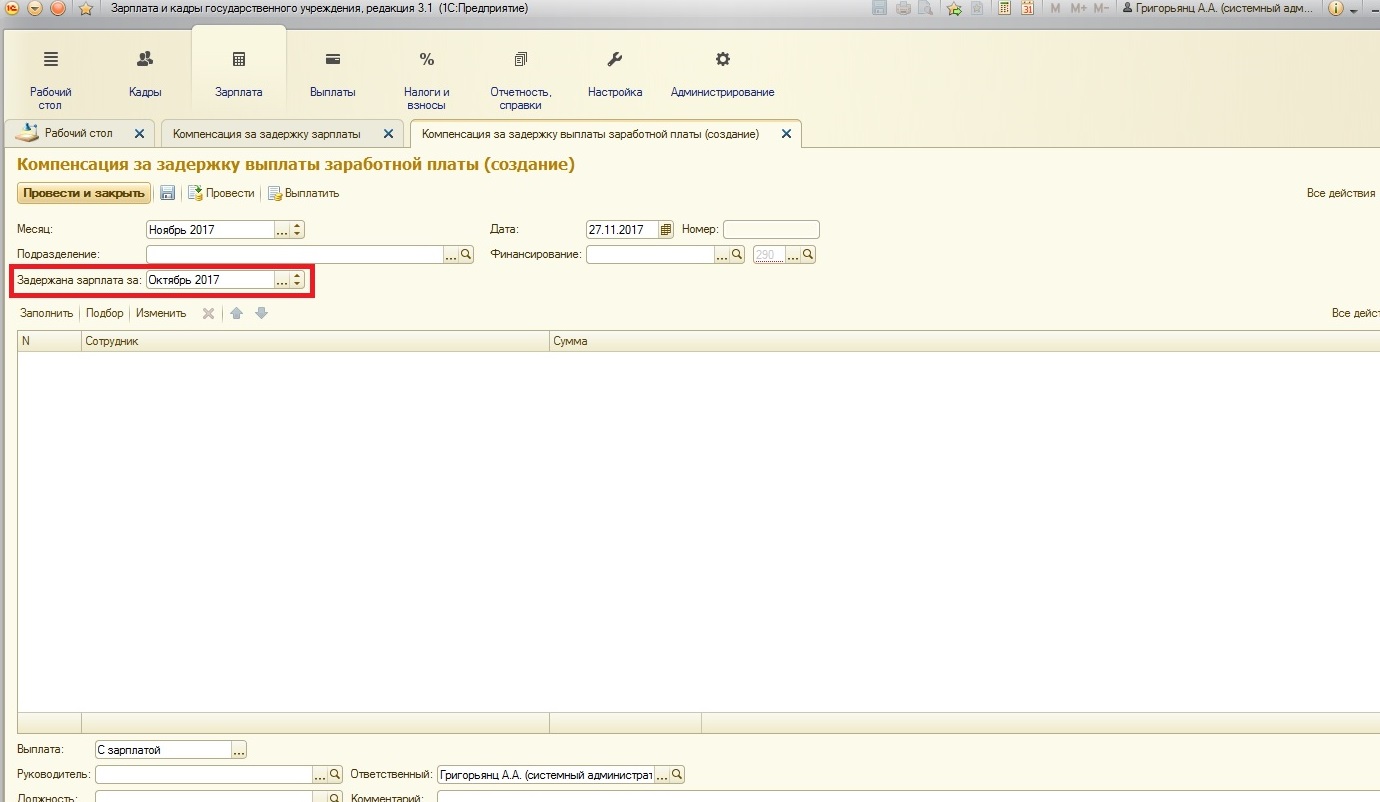Switch to the Рабочий стол tab
The width and height of the screenshot is (1380, 802).
(79, 133)
